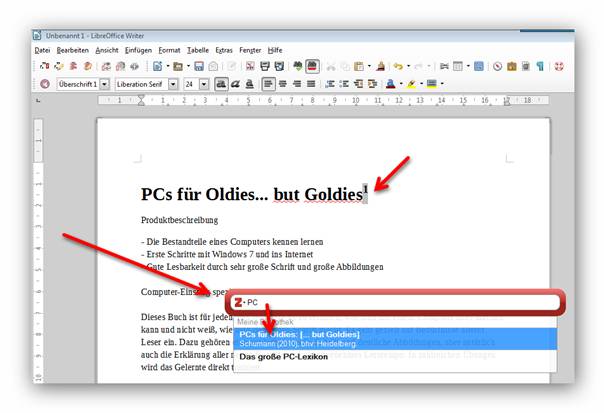Image resolution: width=604 pixels, height=413 pixels.
Task: Expand the Font Color dropdown arrow
Action: [401, 84]
